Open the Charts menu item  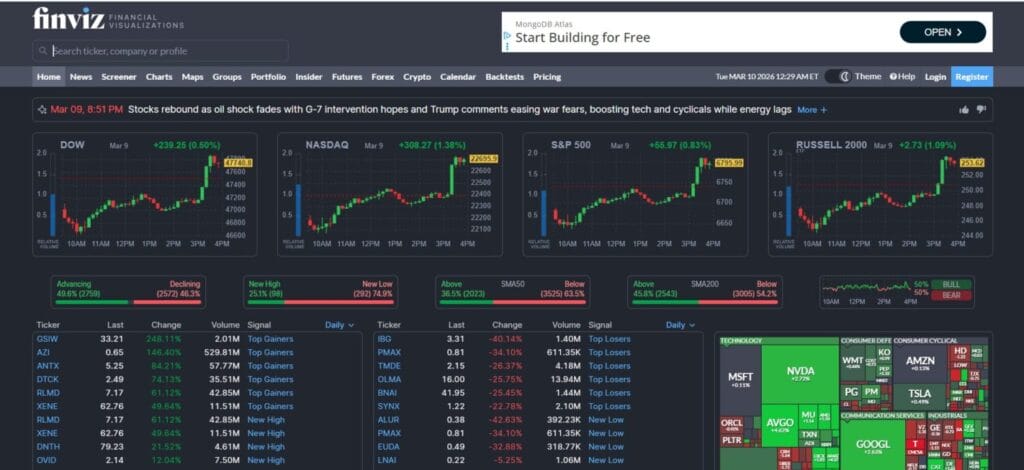click(x=159, y=76)
